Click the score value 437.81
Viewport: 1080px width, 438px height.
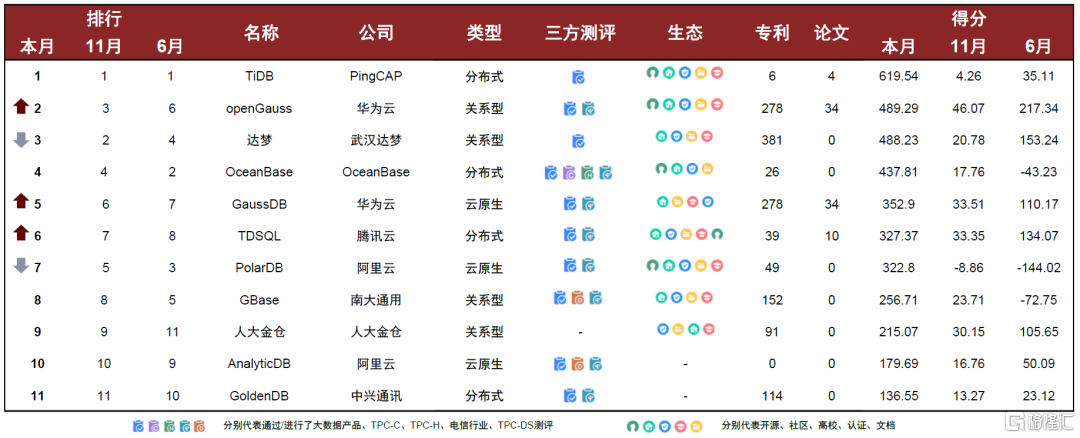click(899, 172)
